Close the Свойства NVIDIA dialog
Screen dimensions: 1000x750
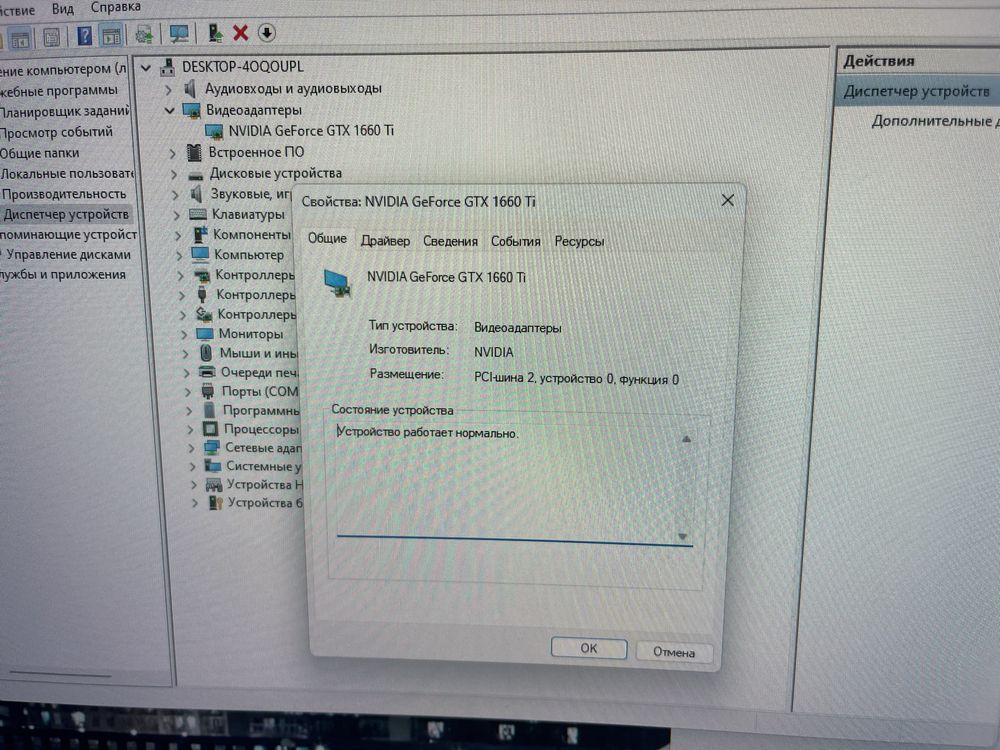pos(727,201)
